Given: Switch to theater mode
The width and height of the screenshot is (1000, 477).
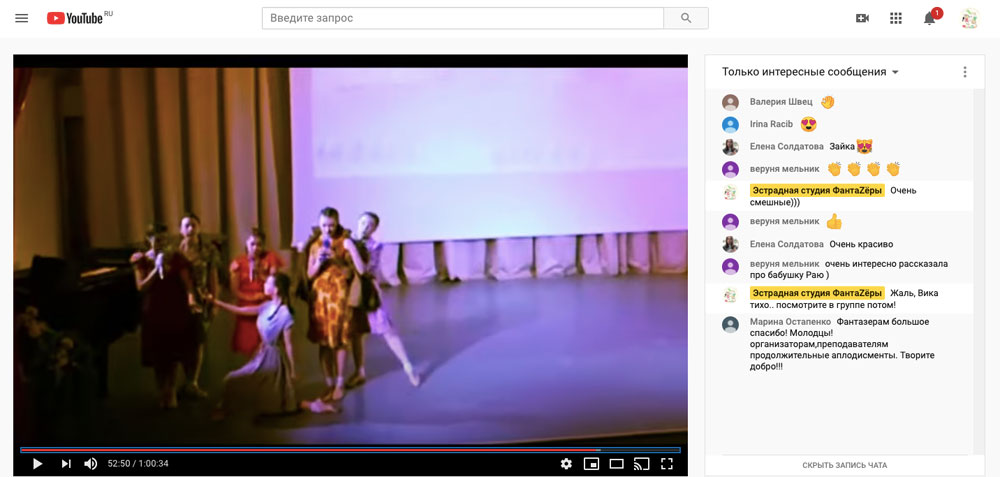Looking at the screenshot, I should click(x=616, y=464).
